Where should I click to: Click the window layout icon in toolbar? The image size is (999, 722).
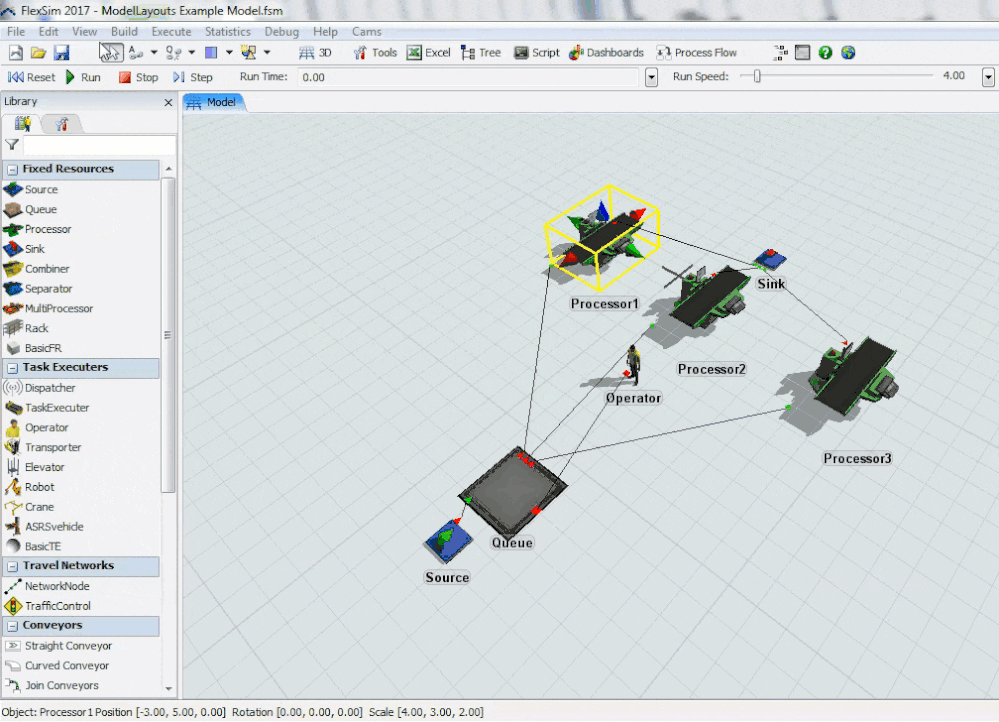[x=803, y=53]
